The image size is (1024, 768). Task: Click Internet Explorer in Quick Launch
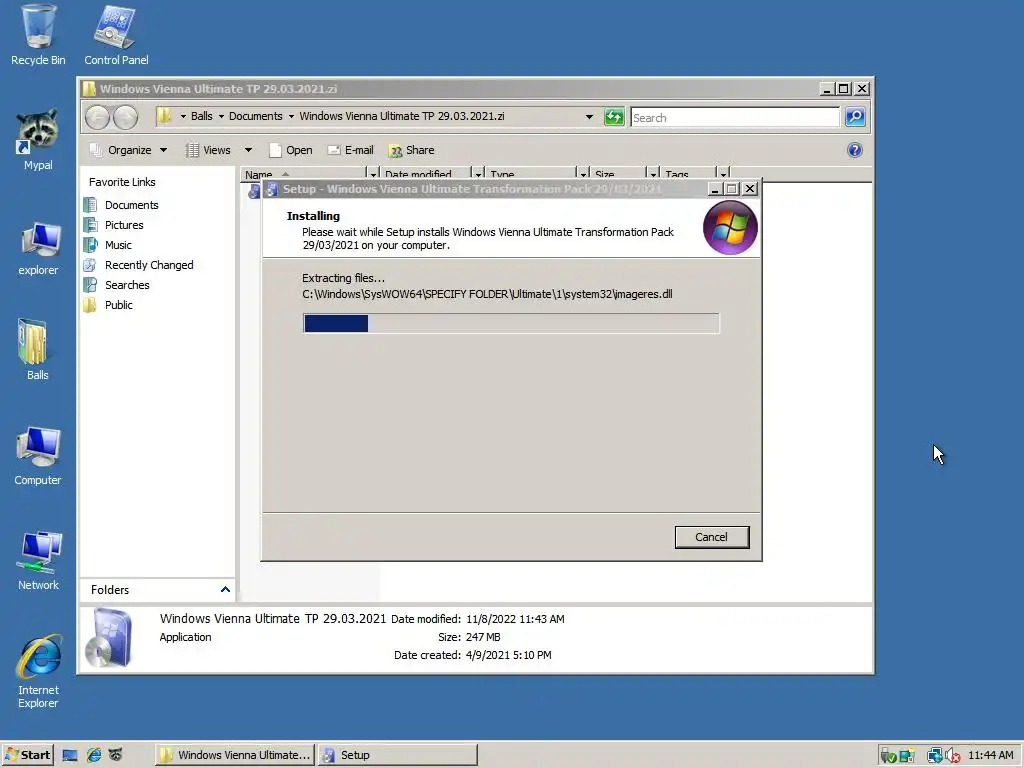93,755
